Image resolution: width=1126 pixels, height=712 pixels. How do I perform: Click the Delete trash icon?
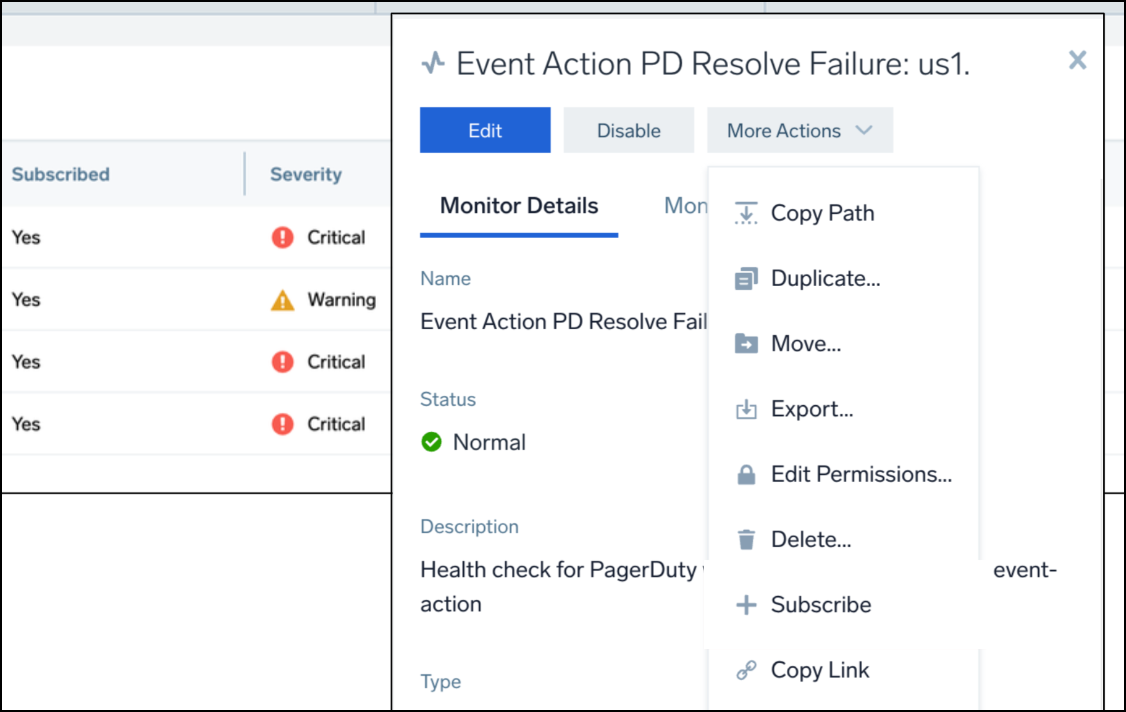[746, 539]
